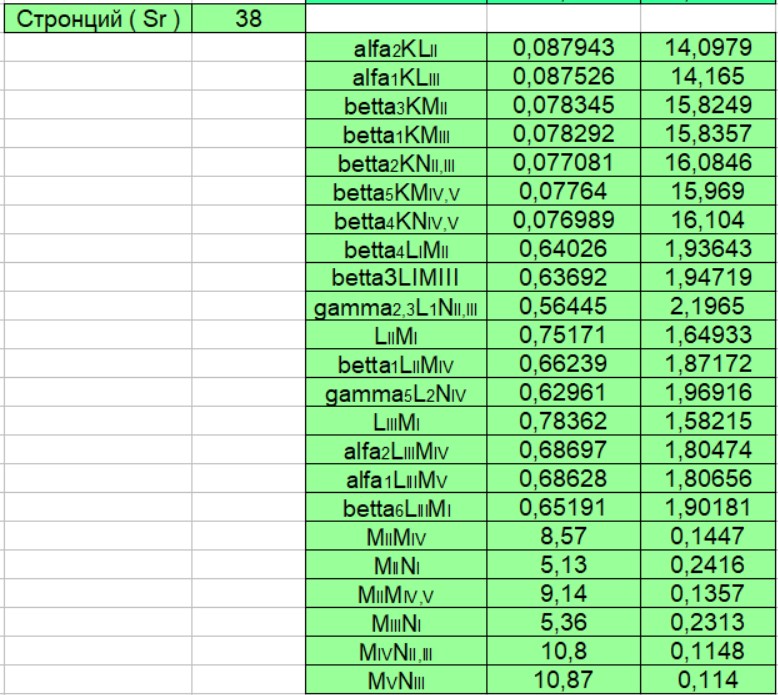Image resolution: width=778 pixels, height=695 pixels.
Task: Click the value 0,56445
Action: [563, 307]
